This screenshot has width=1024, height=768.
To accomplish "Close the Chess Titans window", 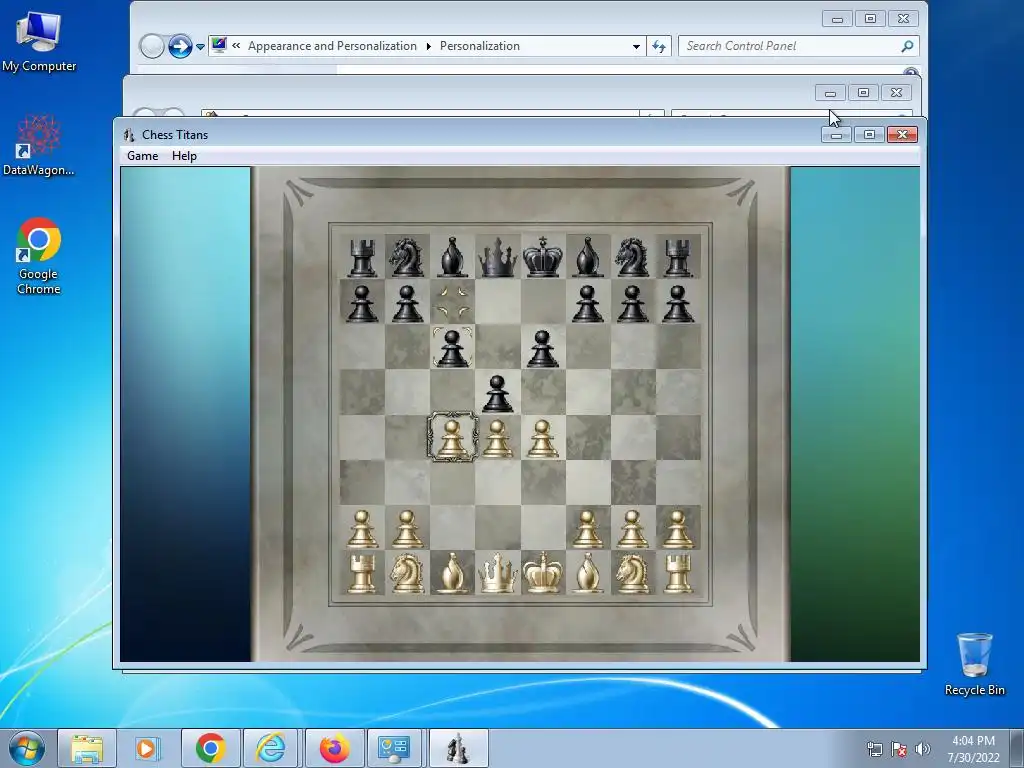I will (x=903, y=135).
